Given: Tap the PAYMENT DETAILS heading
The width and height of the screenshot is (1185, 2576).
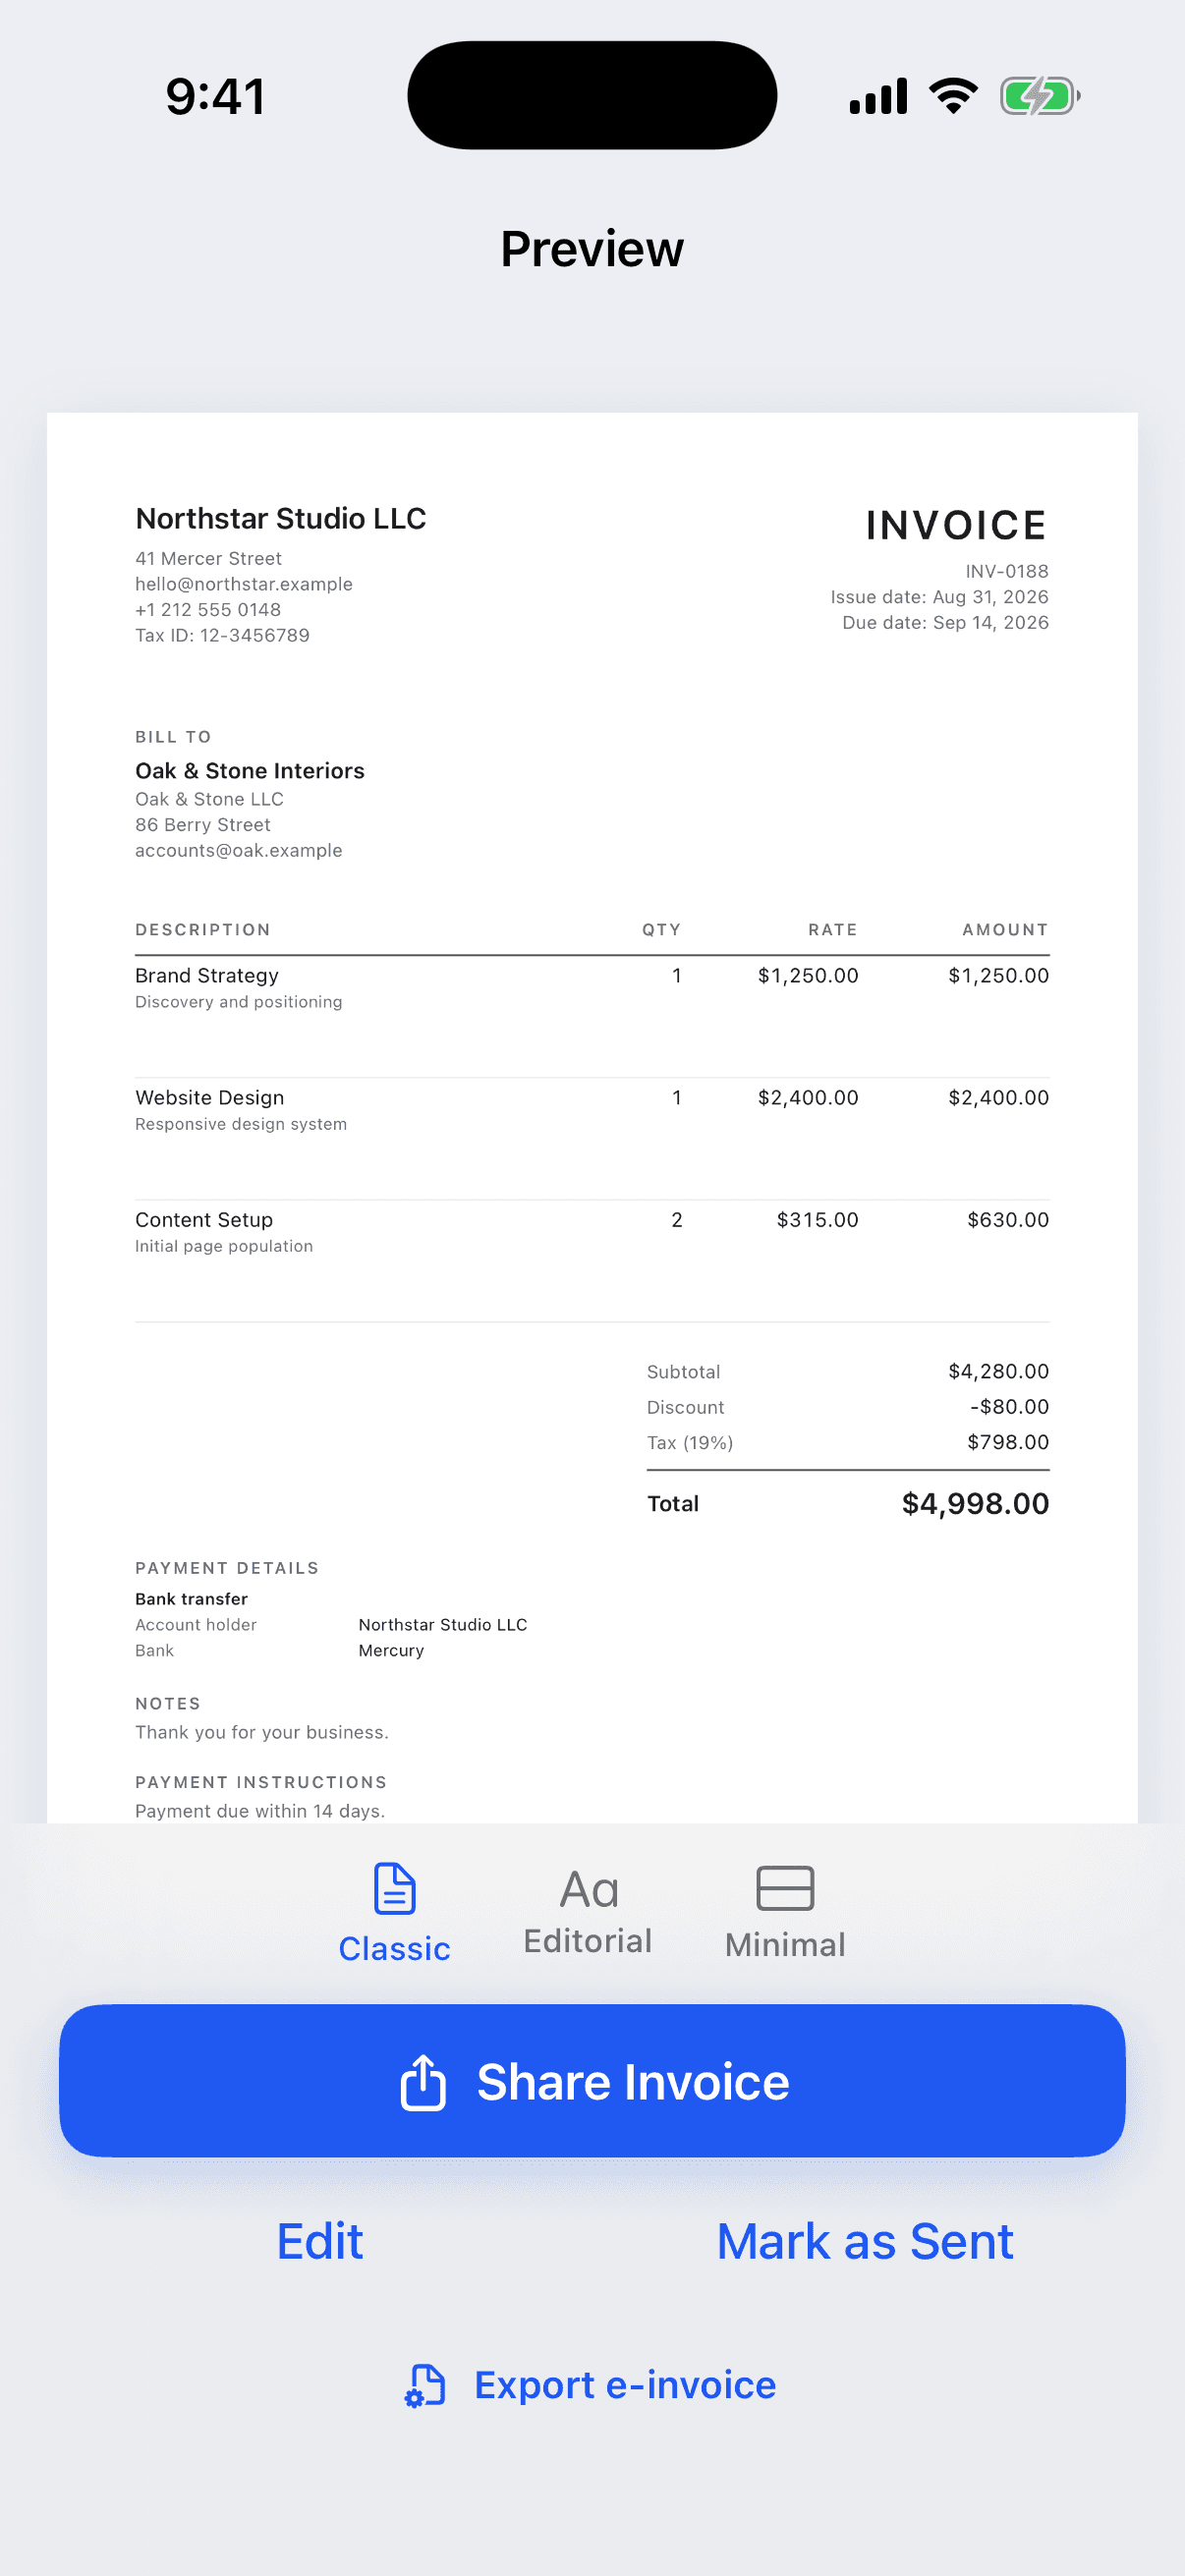Looking at the screenshot, I should point(227,1568).
